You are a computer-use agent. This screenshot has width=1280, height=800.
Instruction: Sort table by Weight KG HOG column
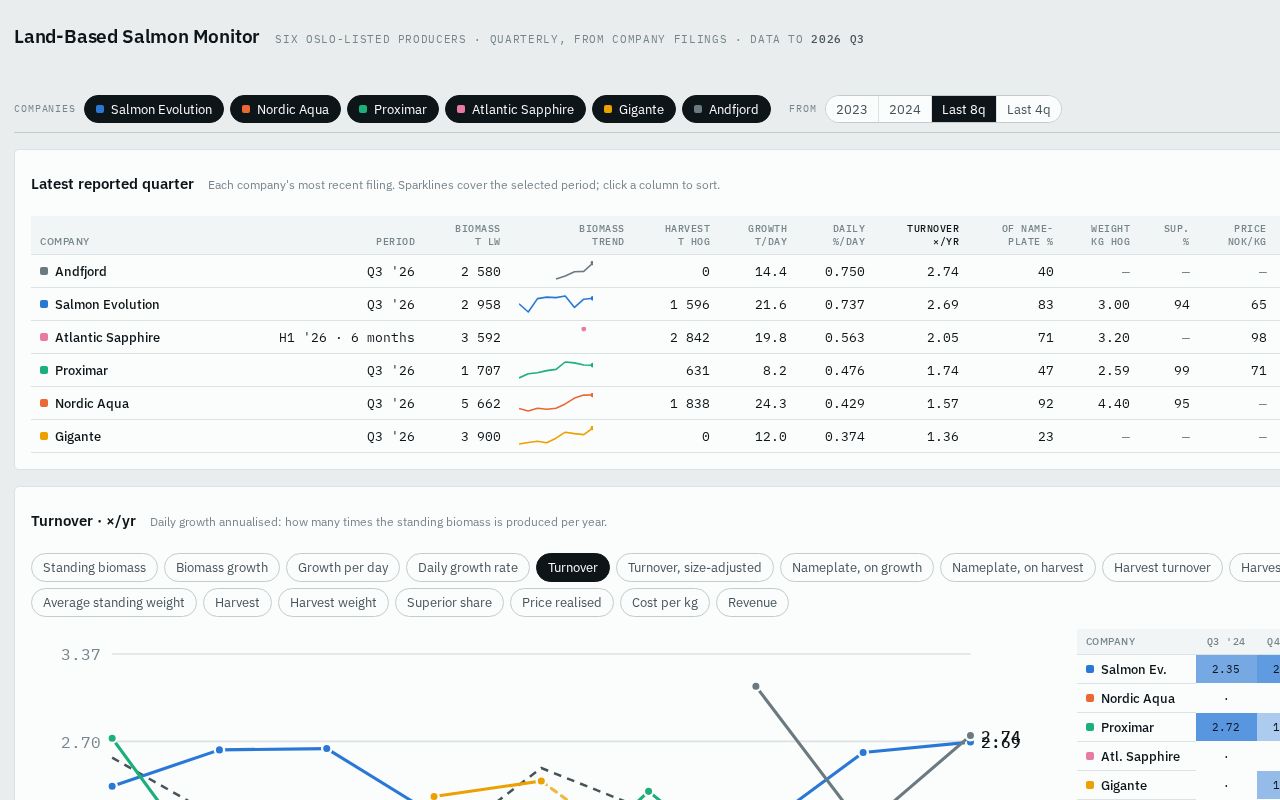pyautogui.click(x=1102, y=235)
